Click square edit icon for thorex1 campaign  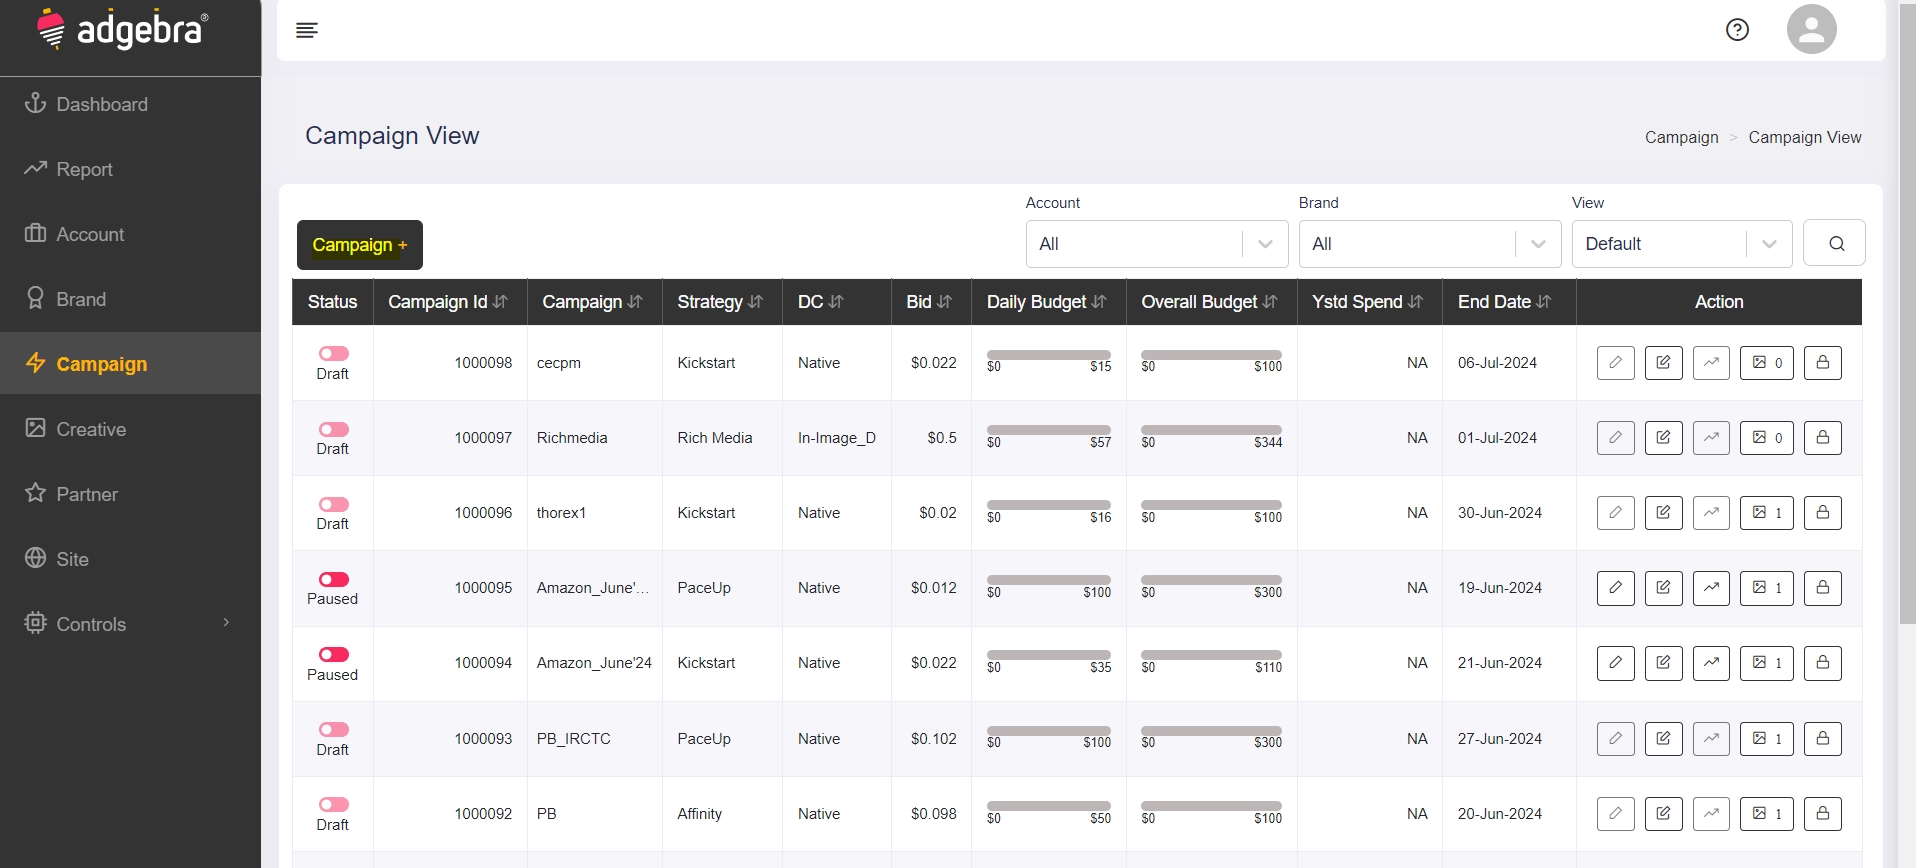[x=1663, y=513]
